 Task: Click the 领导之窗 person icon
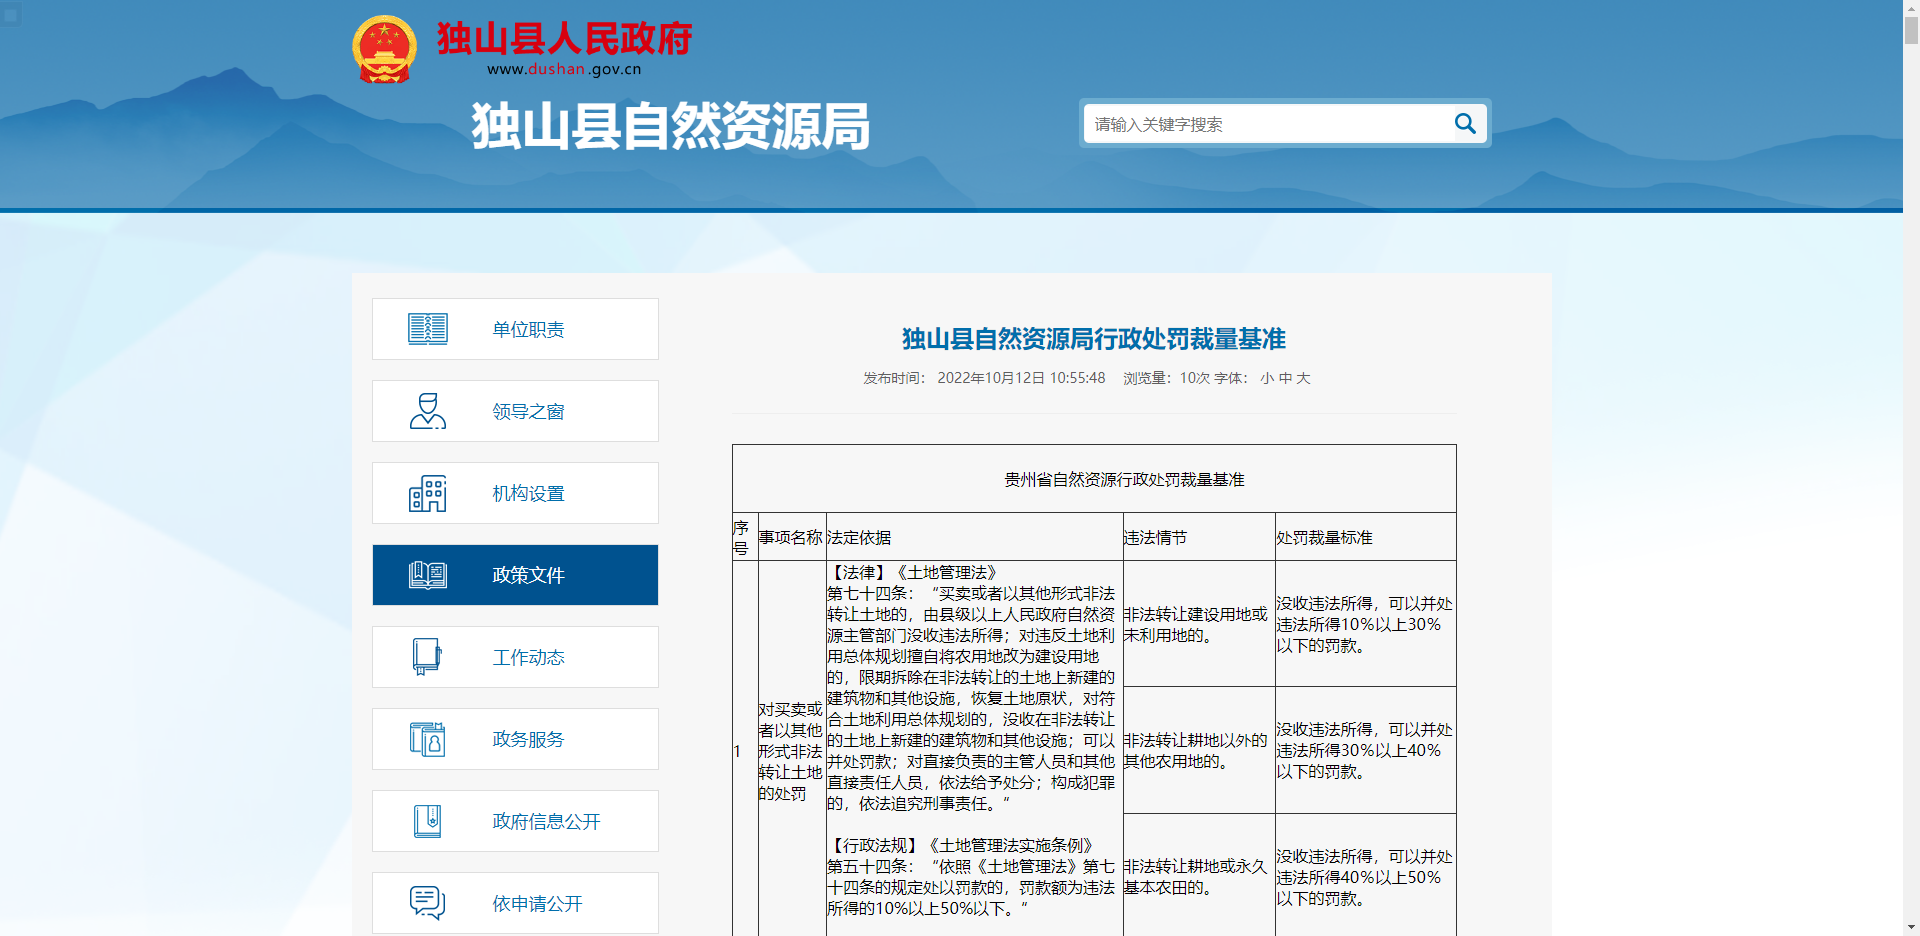pyautogui.click(x=428, y=411)
